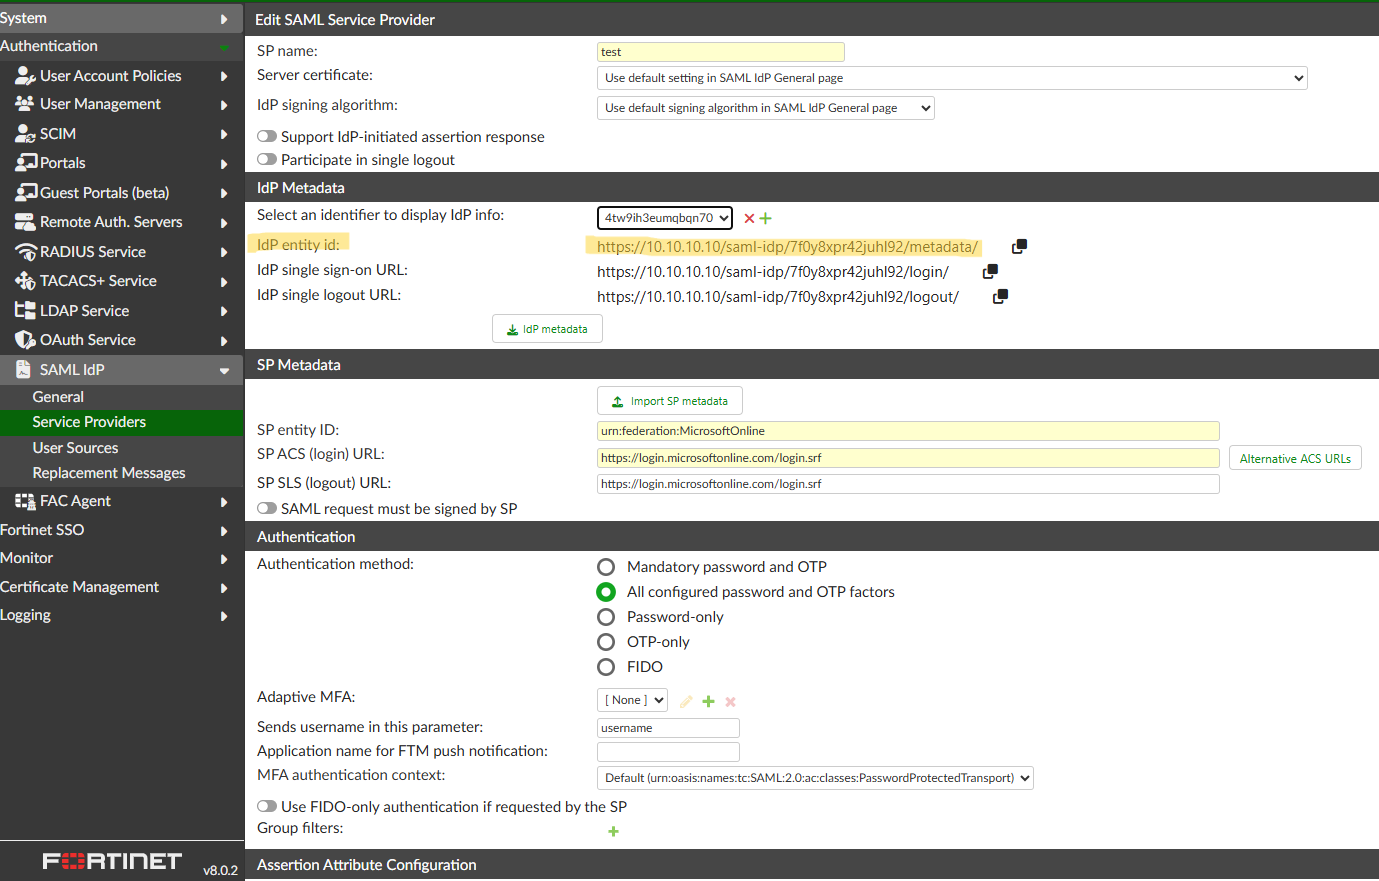
Task: Open the IdP identifier selection dropdown
Action: (x=665, y=218)
